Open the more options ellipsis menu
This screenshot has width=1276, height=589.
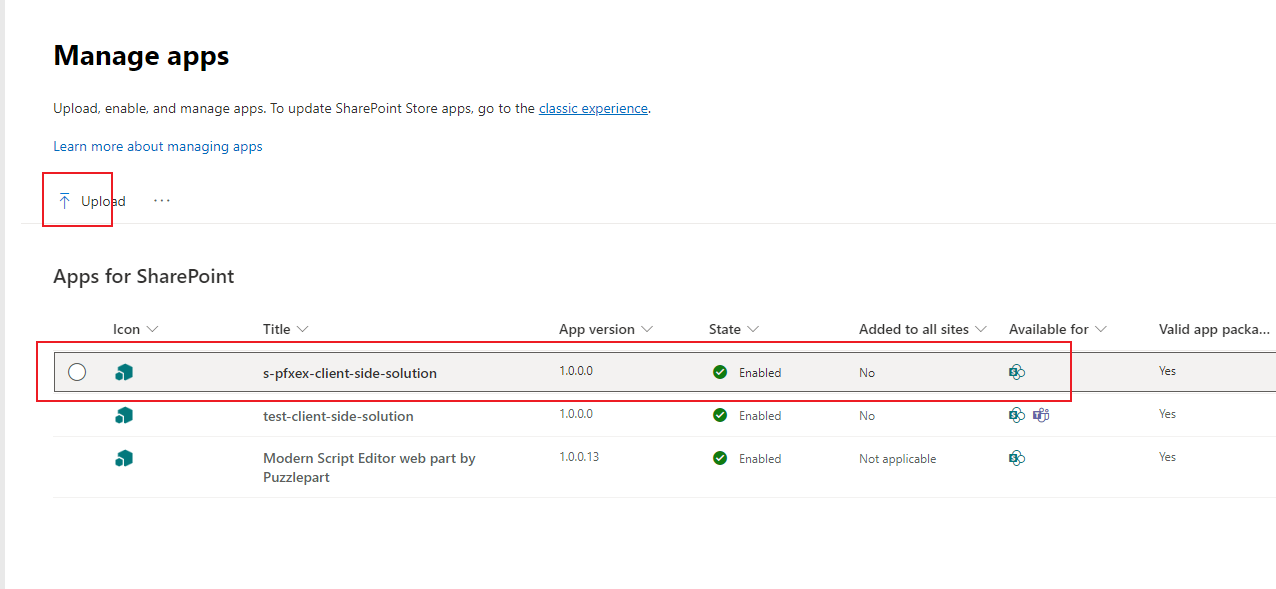162,201
